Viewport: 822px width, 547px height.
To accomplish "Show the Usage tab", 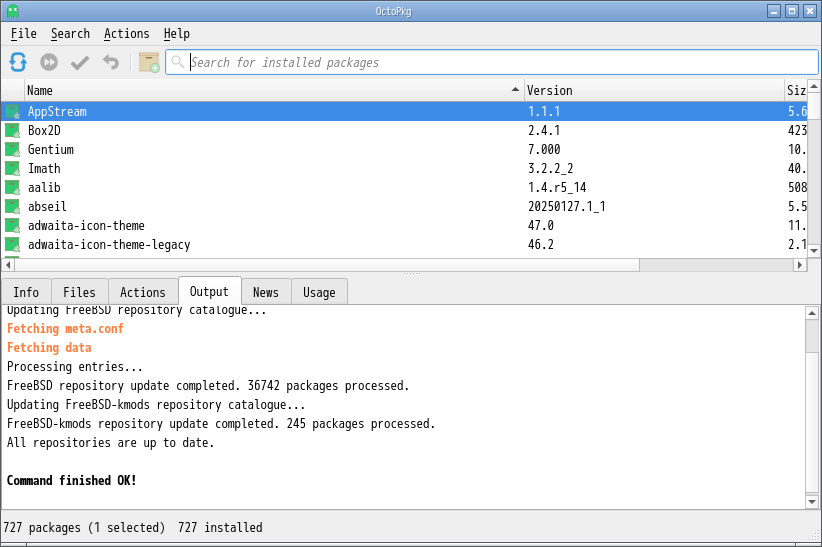I will pos(319,292).
